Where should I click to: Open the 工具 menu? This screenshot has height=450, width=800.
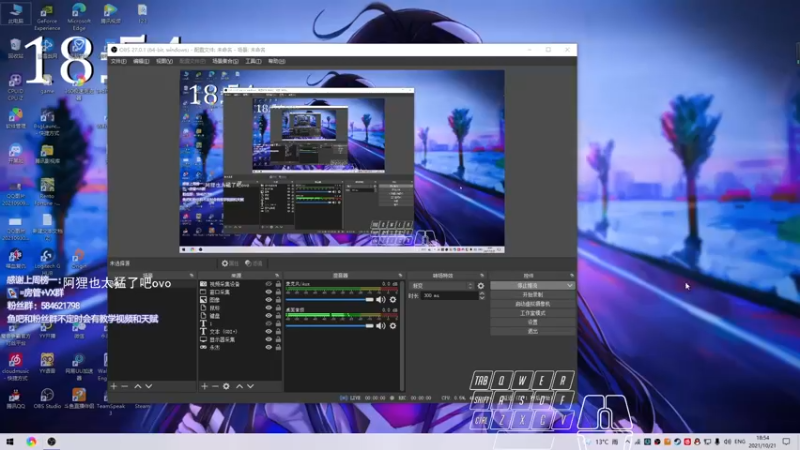253,61
